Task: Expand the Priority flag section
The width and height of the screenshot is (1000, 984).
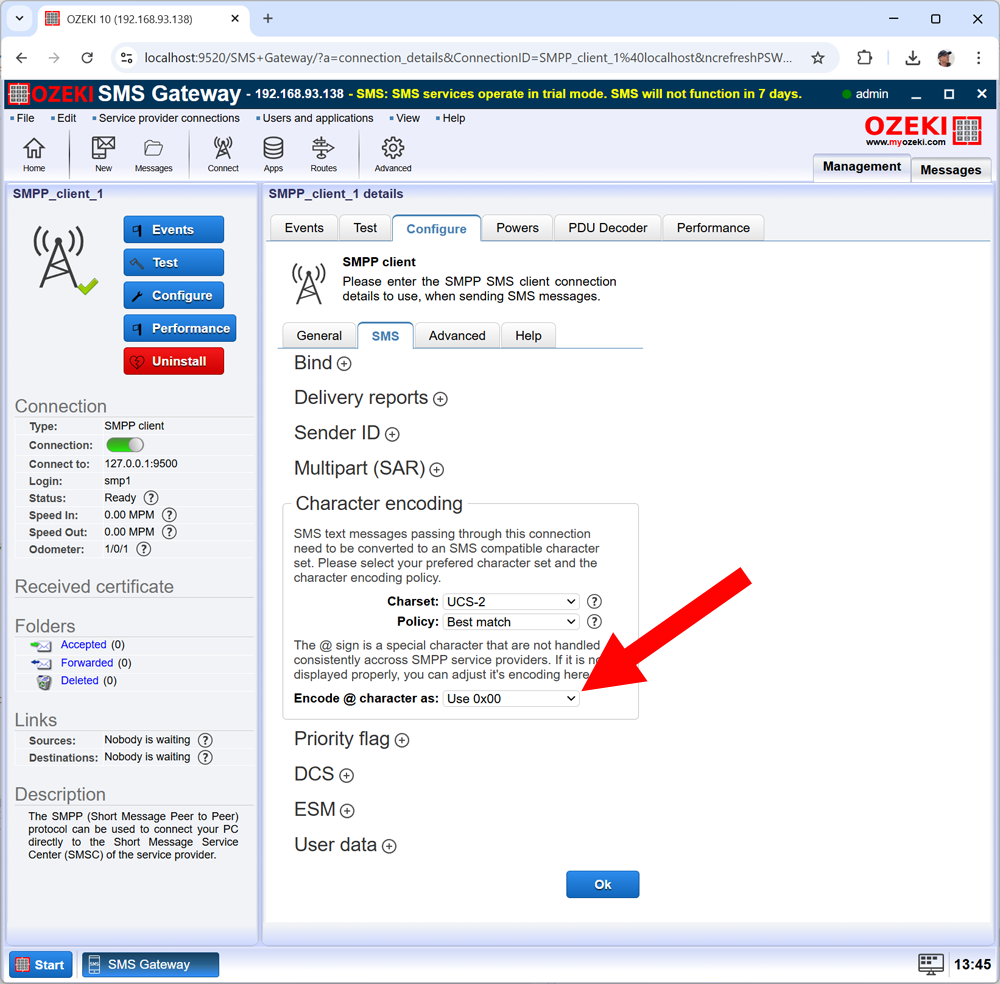Action: 402,740
